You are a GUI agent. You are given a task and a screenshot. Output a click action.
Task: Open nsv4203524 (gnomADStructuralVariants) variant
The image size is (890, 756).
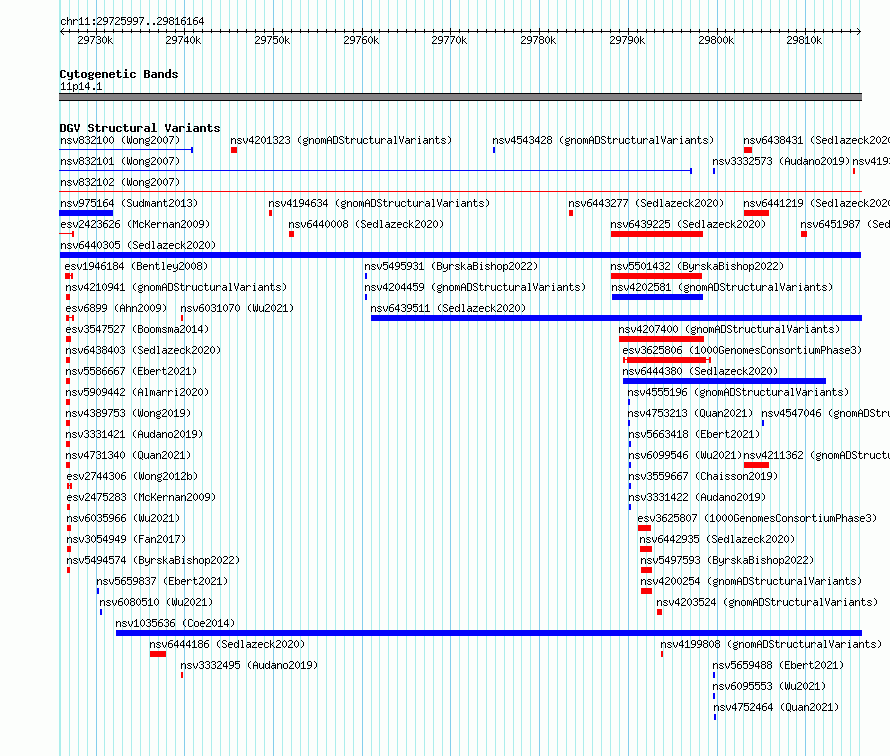pos(767,602)
